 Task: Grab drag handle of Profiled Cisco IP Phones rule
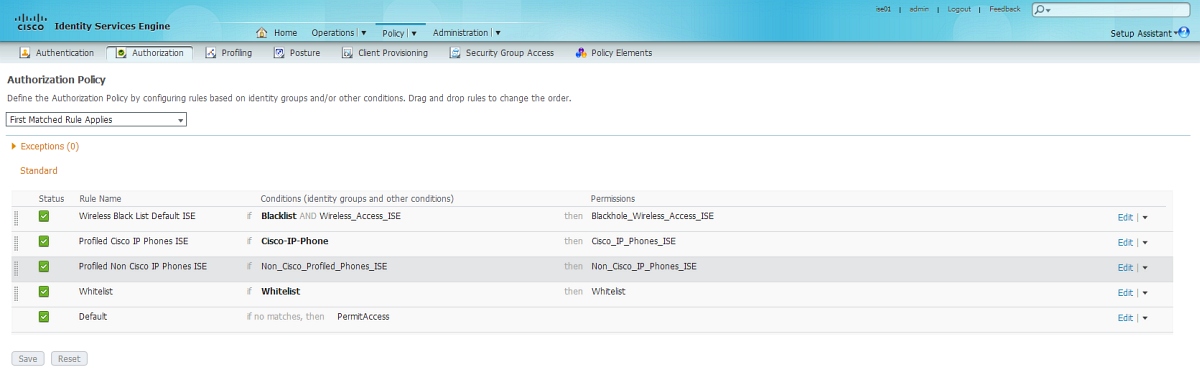pyautogui.click(x=16, y=242)
